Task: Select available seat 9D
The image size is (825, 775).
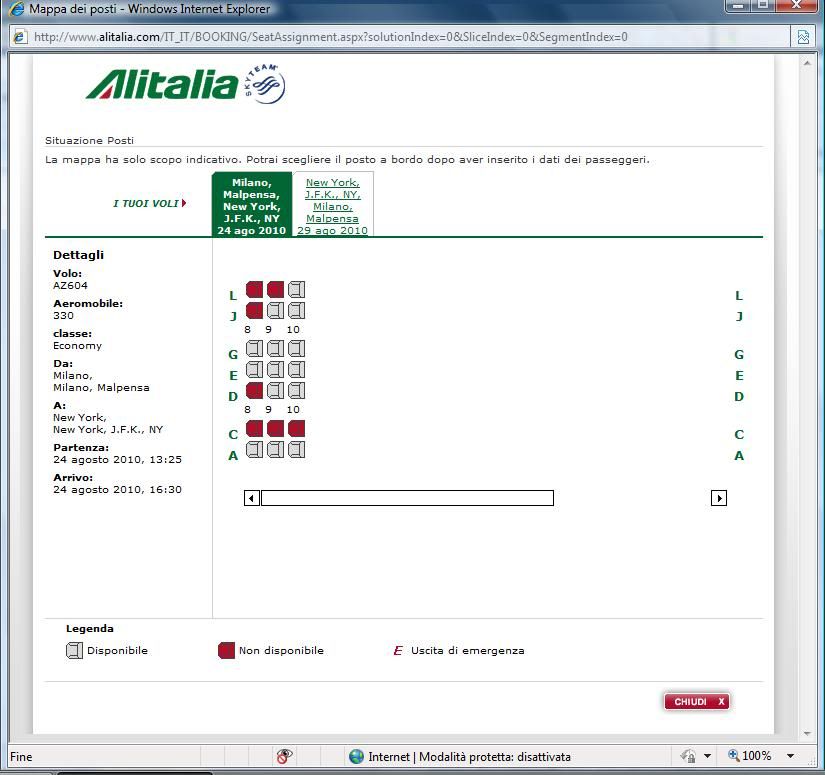Action: tap(276, 390)
